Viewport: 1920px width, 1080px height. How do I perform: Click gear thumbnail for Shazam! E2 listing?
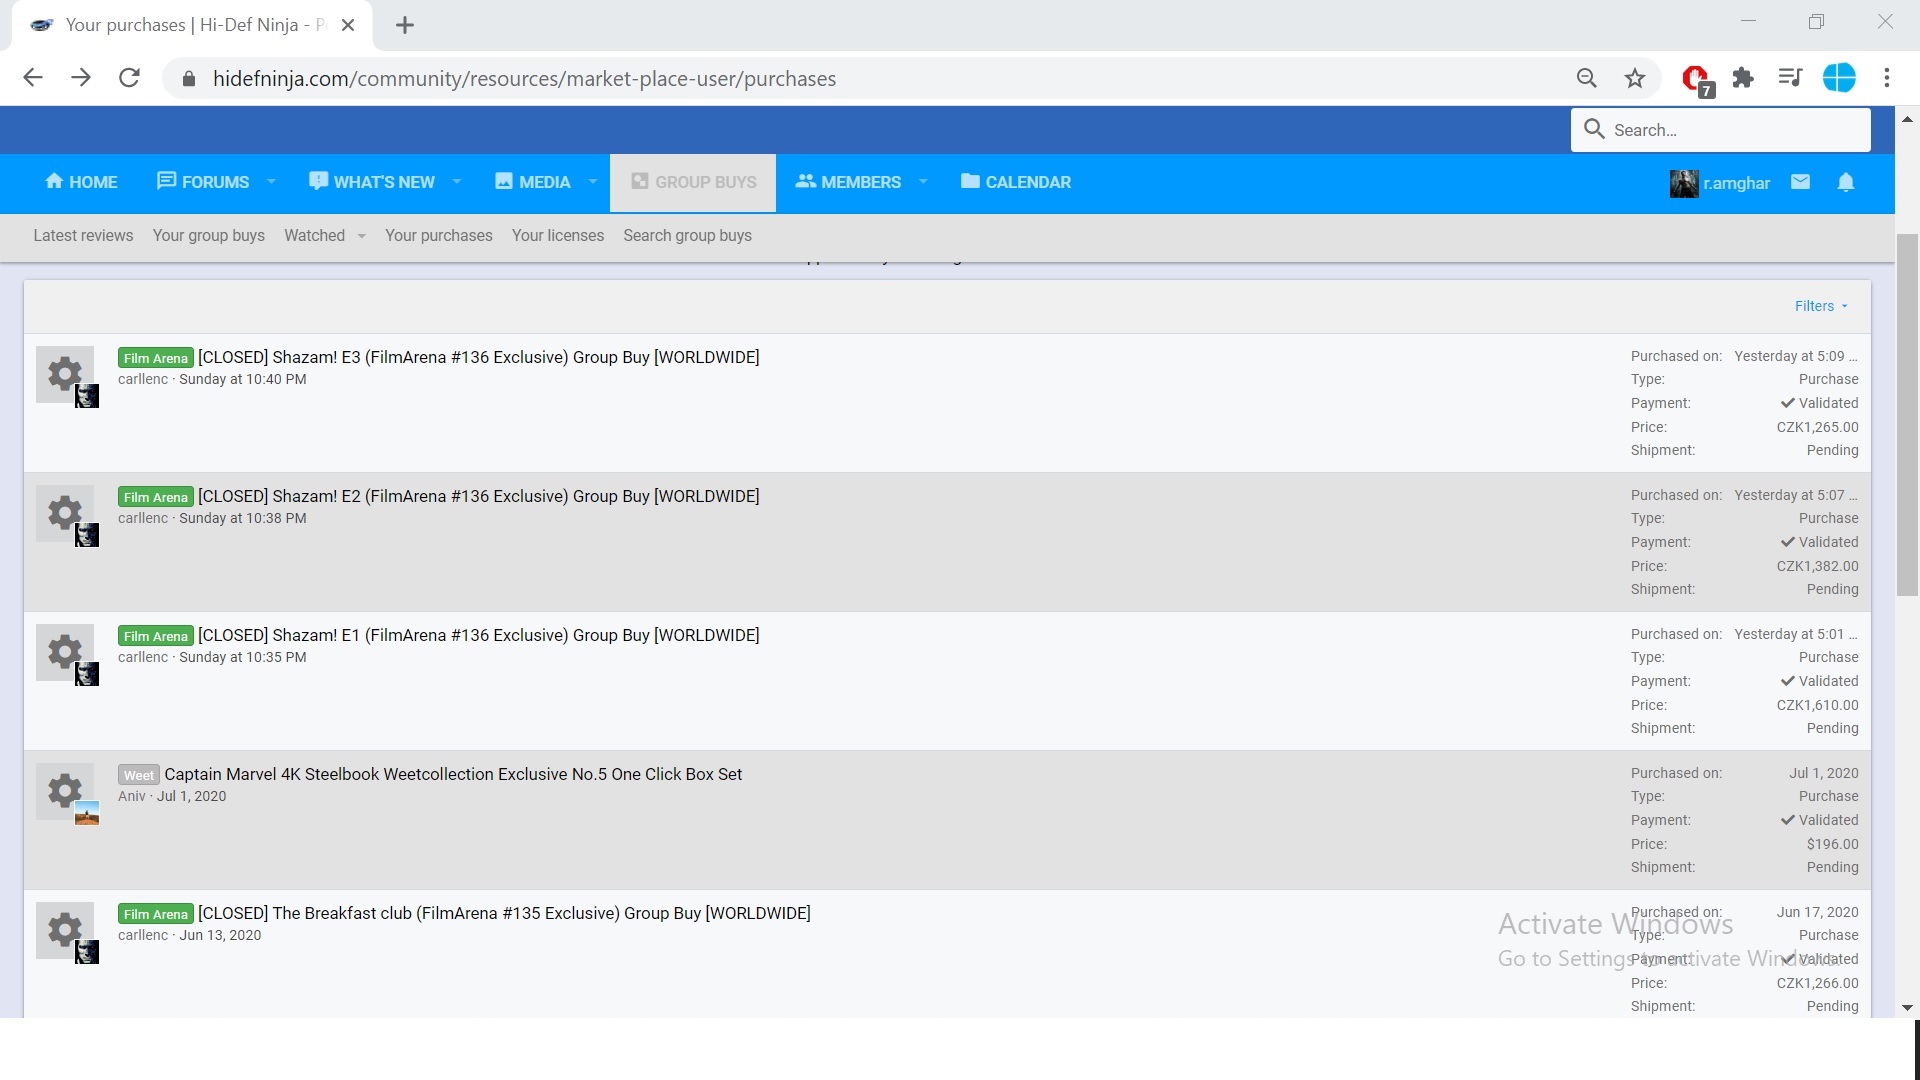[65, 513]
